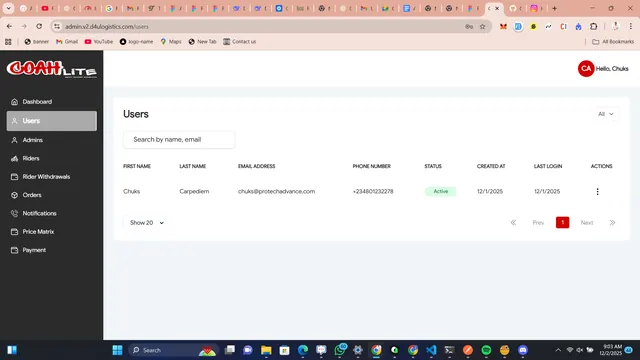
Task: Jump to last page with double-right arrow
Action: [612, 222]
